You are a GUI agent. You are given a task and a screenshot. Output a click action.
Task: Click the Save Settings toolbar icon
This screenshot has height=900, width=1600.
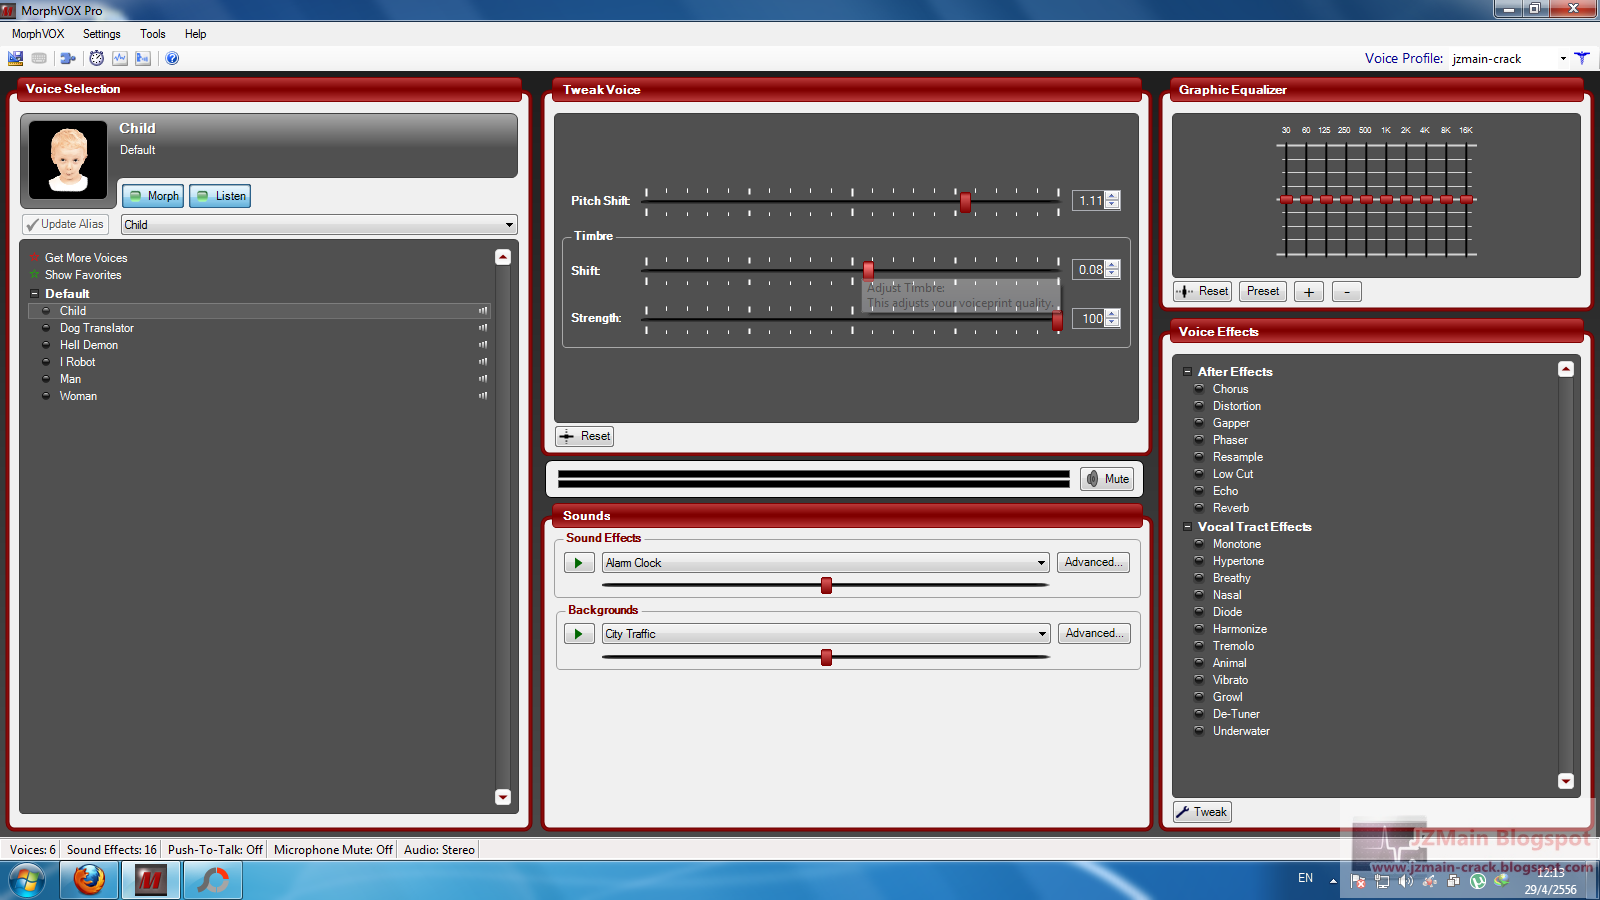(x=15, y=58)
